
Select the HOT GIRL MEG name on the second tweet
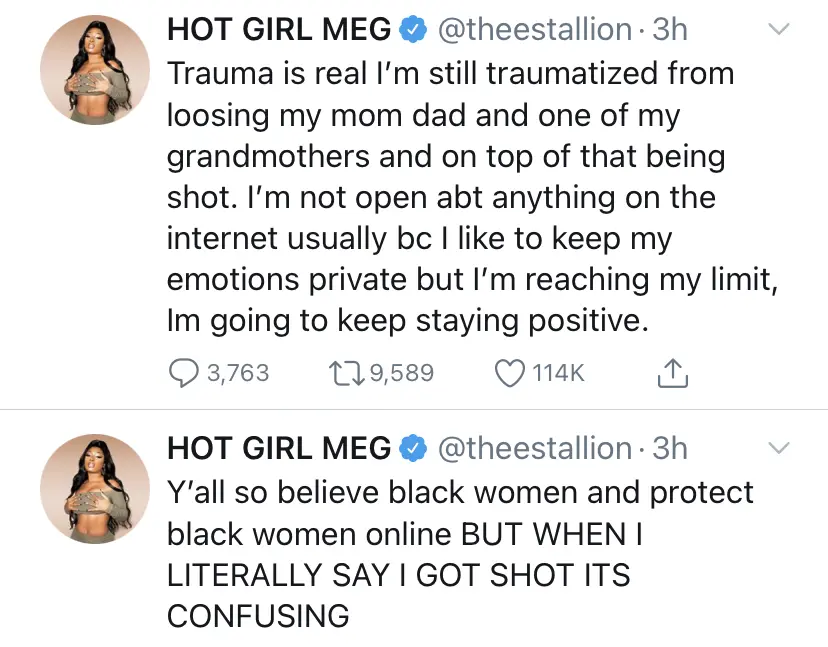[x=278, y=449]
